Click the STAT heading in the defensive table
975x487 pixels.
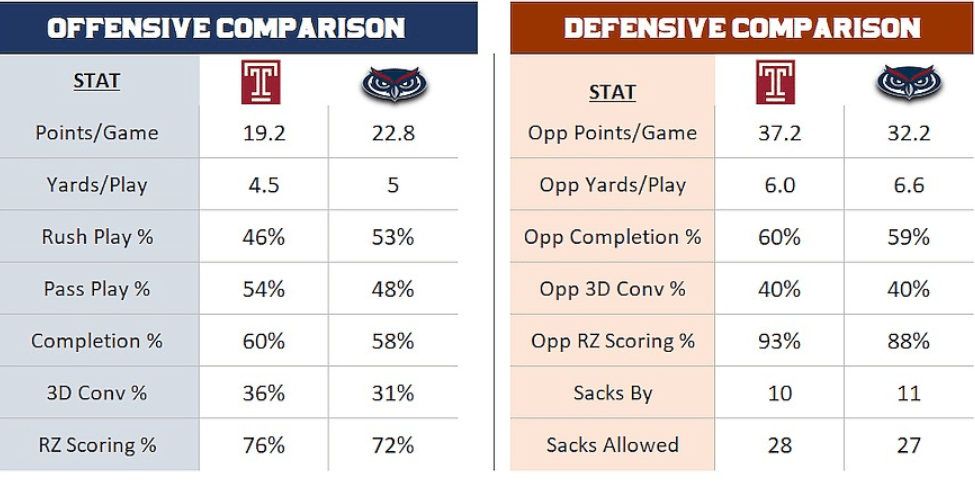612,93
